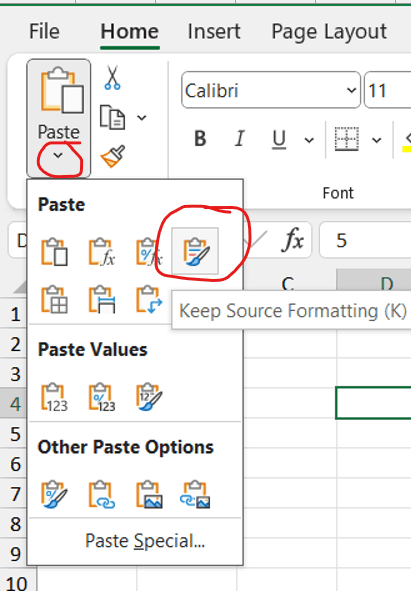Open the Insert tab

pyautogui.click(x=214, y=31)
